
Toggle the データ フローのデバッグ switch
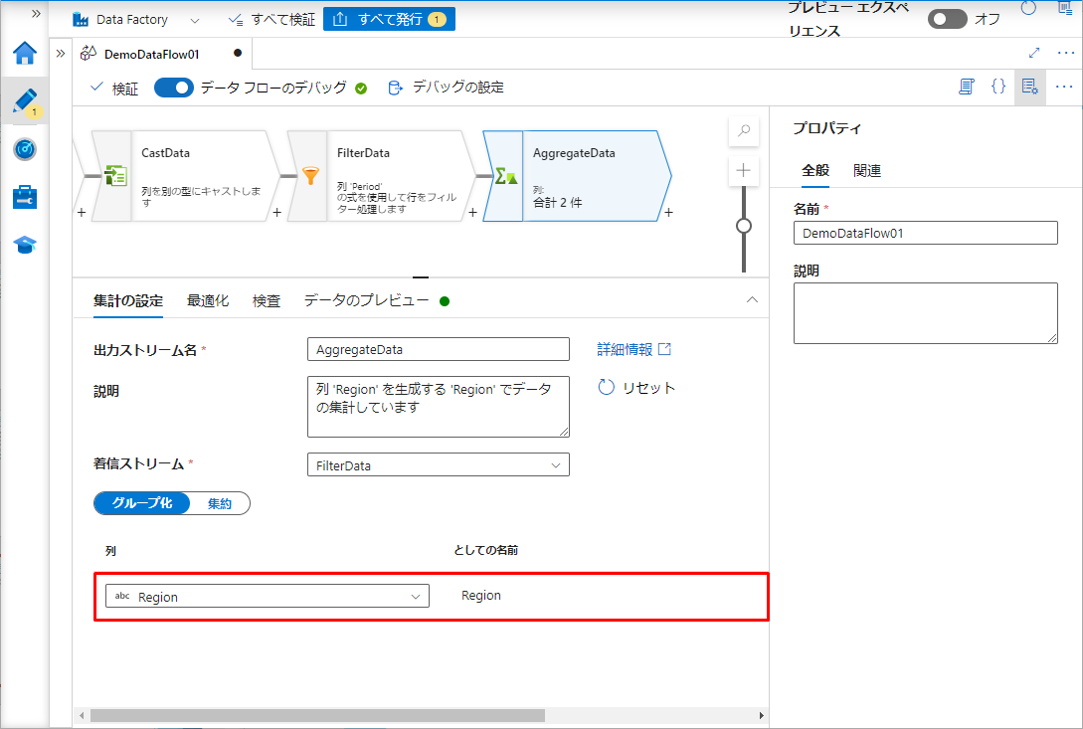point(173,88)
